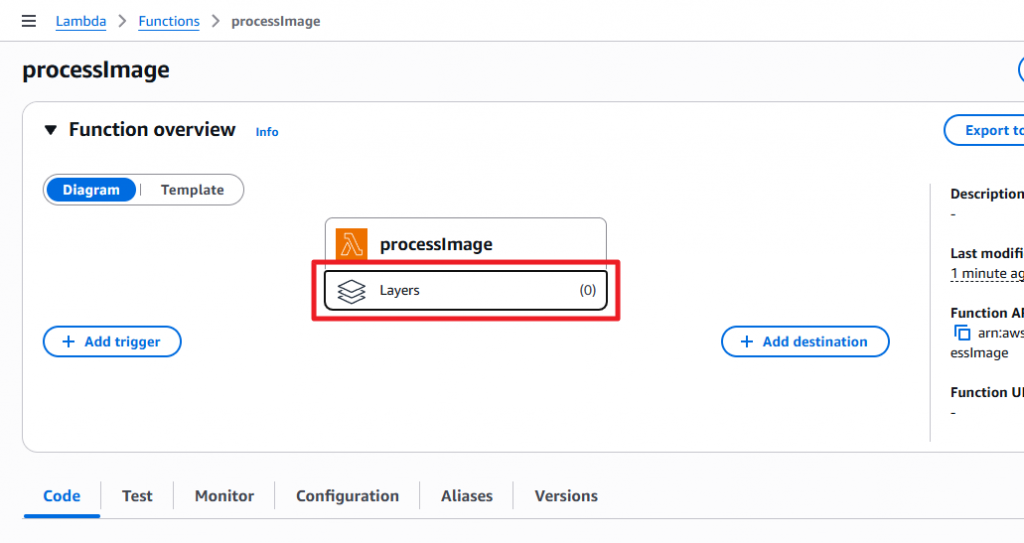Select the Aliases tab
The image size is (1024, 543).
(x=467, y=496)
